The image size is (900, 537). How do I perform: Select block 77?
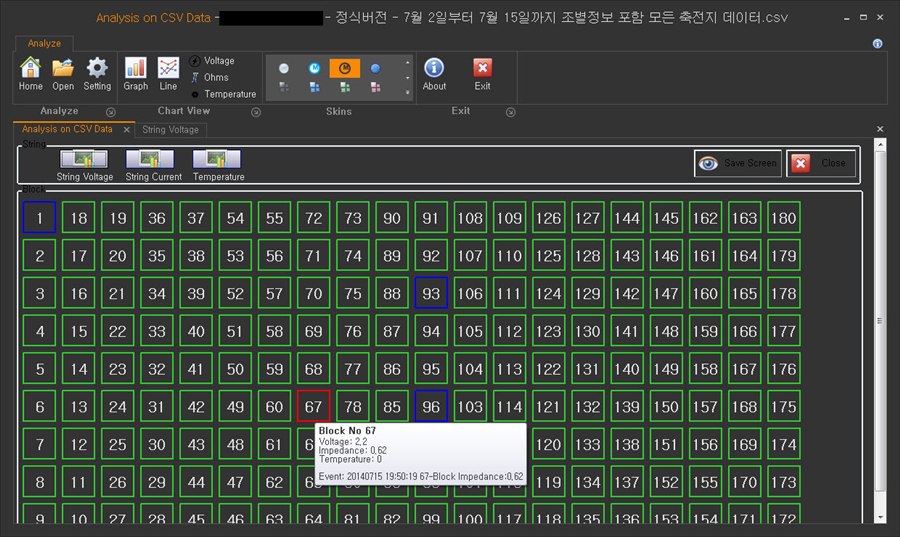tap(352, 369)
